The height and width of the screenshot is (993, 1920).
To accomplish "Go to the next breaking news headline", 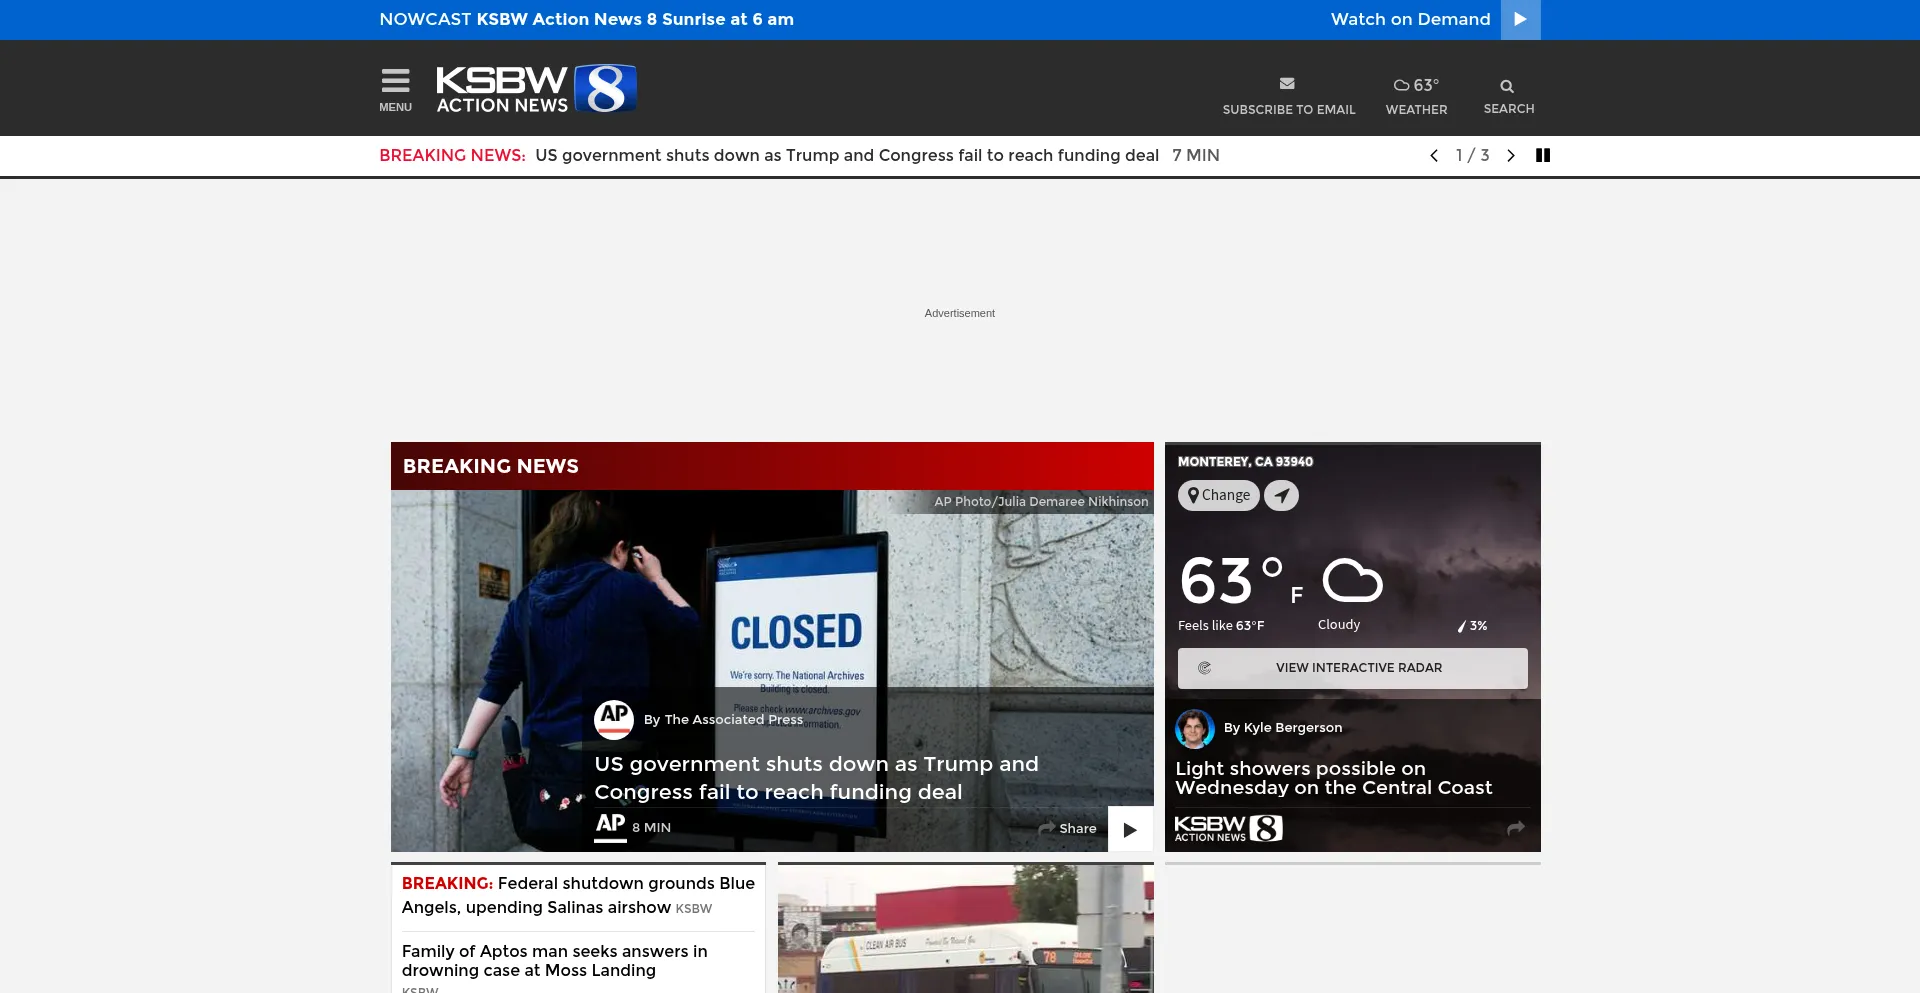I will tap(1511, 156).
